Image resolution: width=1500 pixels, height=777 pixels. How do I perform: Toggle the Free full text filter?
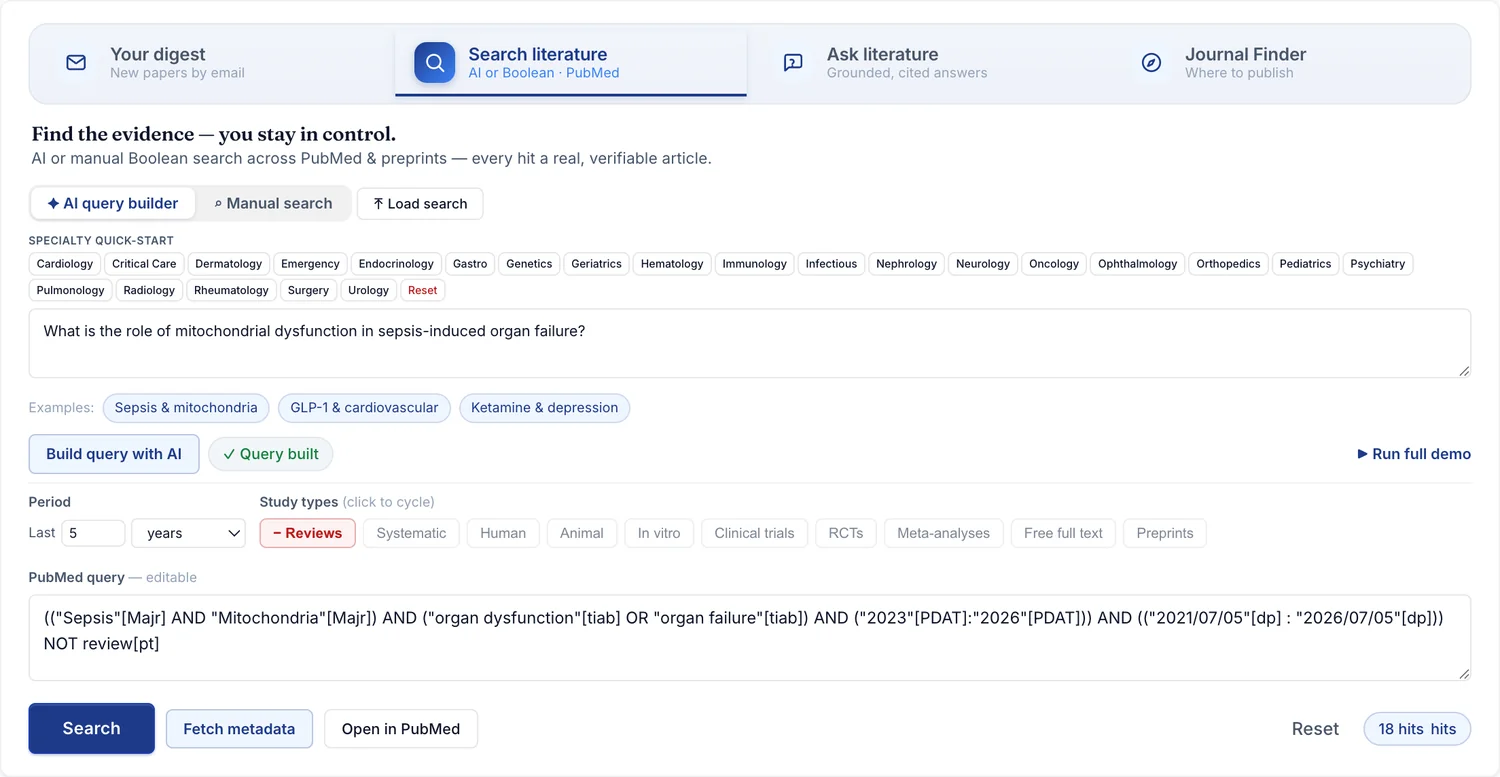tap(1063, 533)
